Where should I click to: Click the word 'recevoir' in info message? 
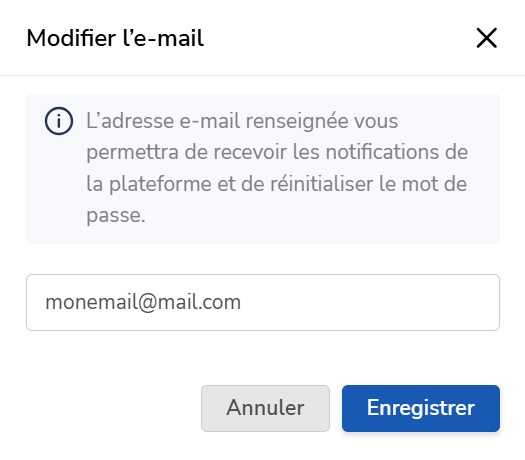point(250,152)
